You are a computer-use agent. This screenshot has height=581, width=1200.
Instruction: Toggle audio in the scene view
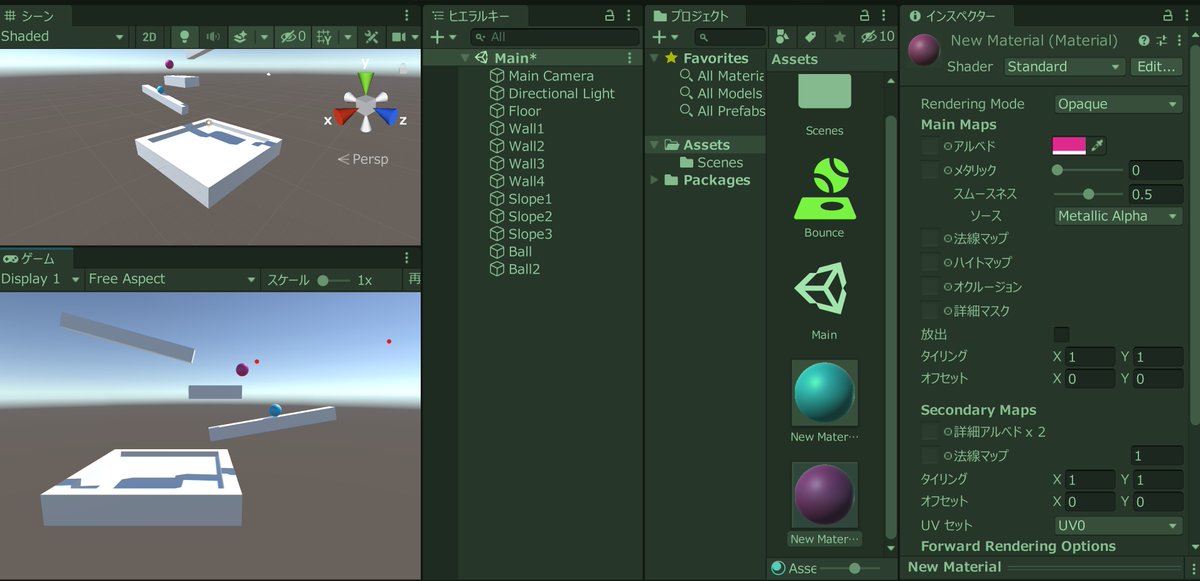[x=214, y=36]
